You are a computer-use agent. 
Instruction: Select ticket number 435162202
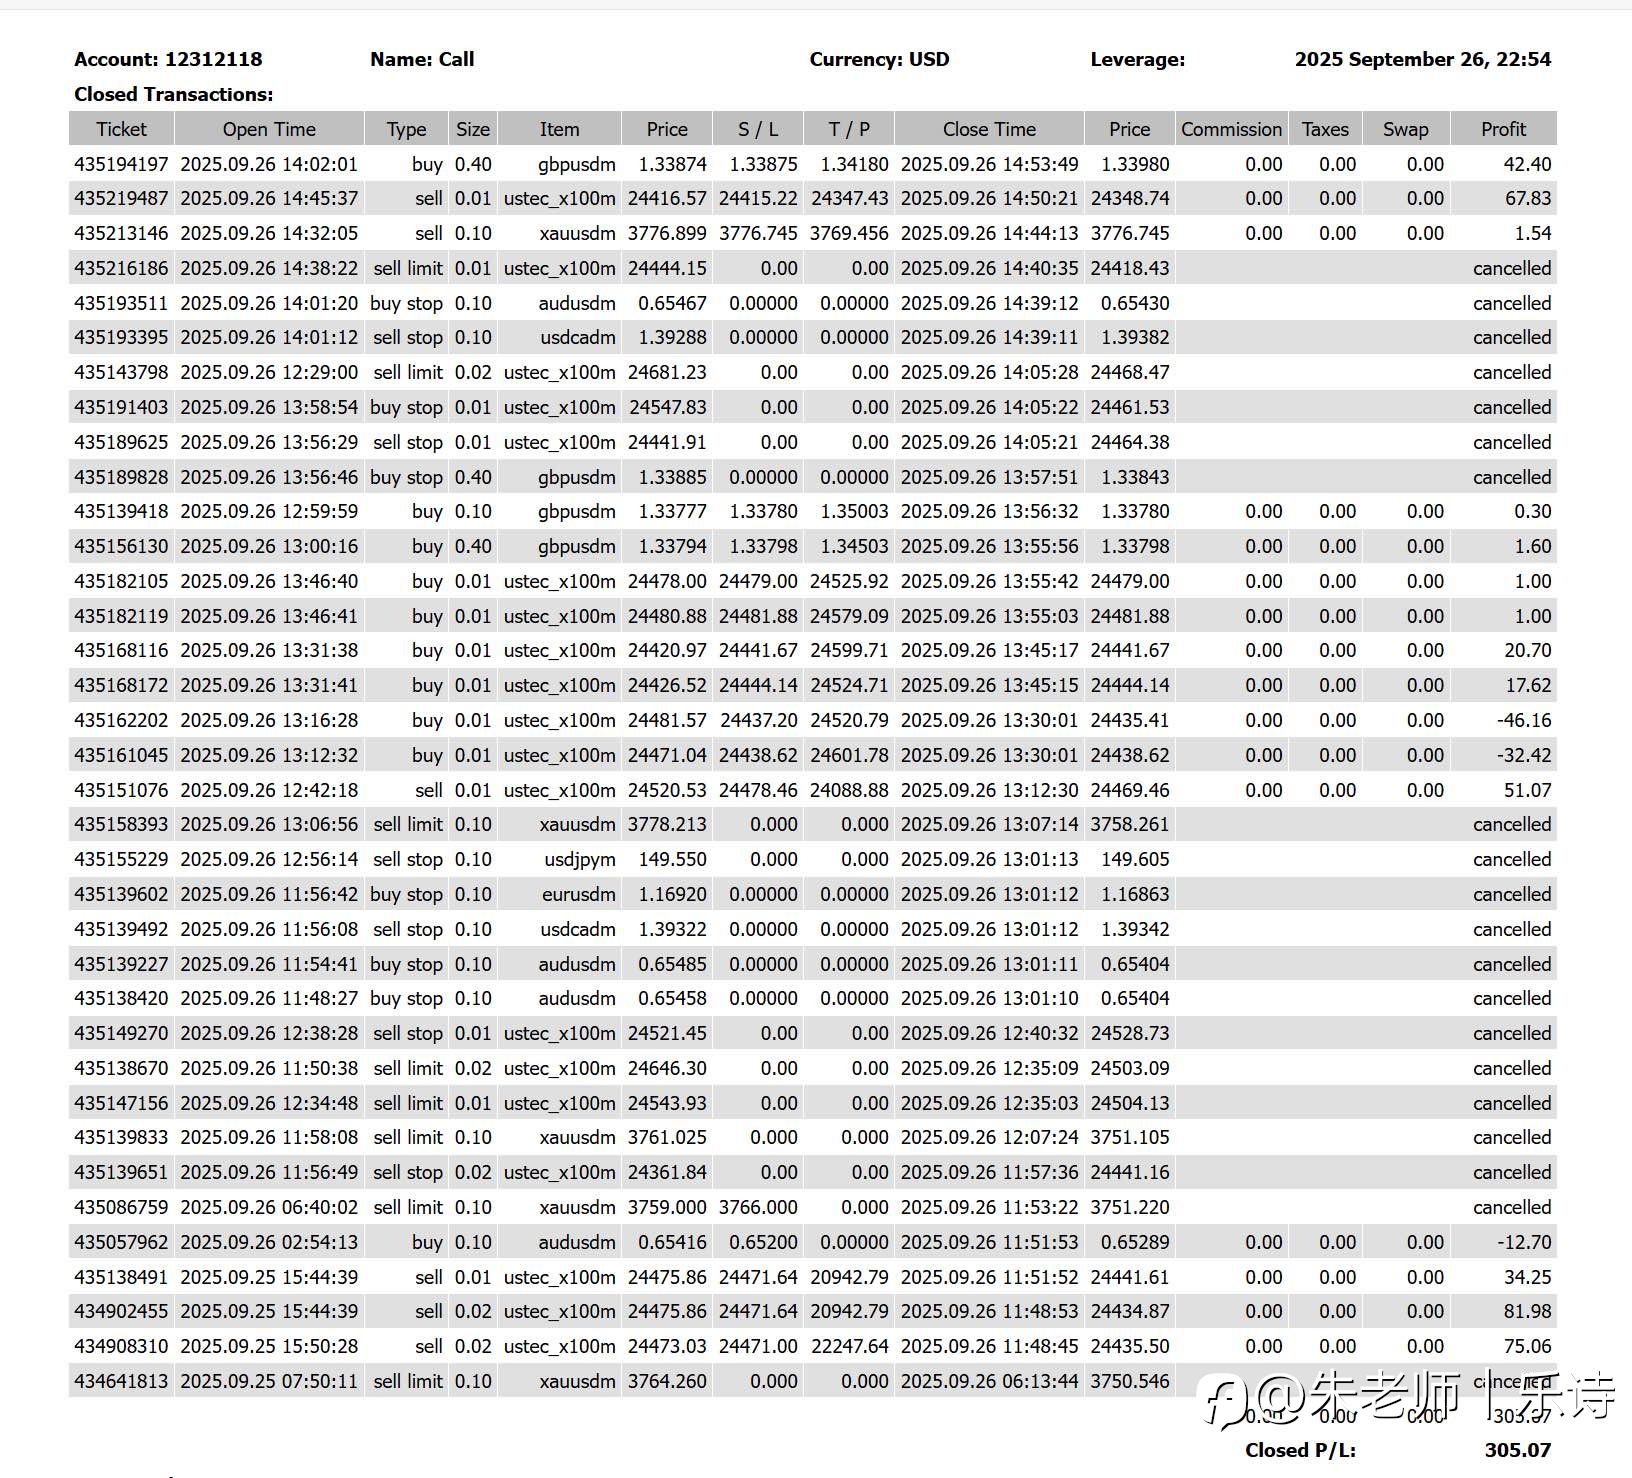point(121,720)
